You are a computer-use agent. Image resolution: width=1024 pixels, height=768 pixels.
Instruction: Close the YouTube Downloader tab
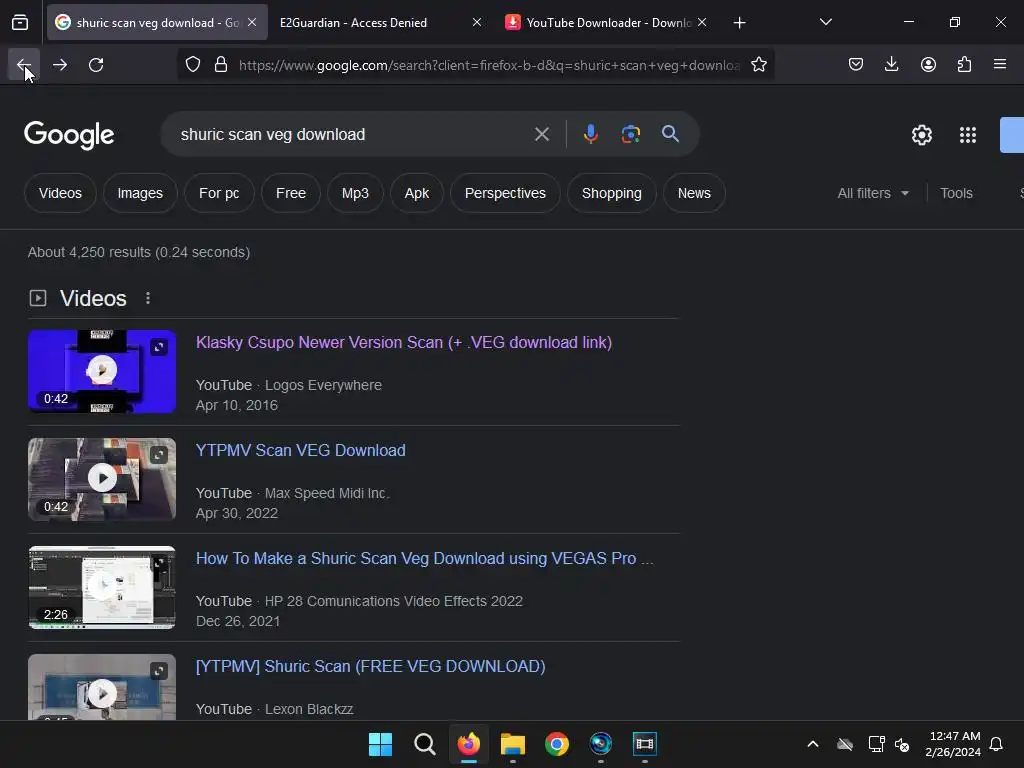pyautogui.click(x=702, y=23)
